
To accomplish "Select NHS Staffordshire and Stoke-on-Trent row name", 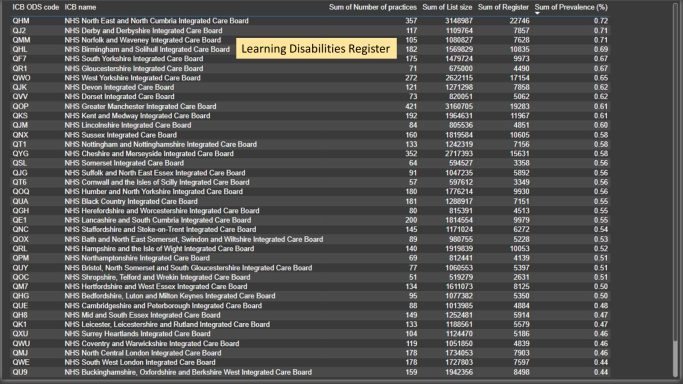I will tap(160, 229).
